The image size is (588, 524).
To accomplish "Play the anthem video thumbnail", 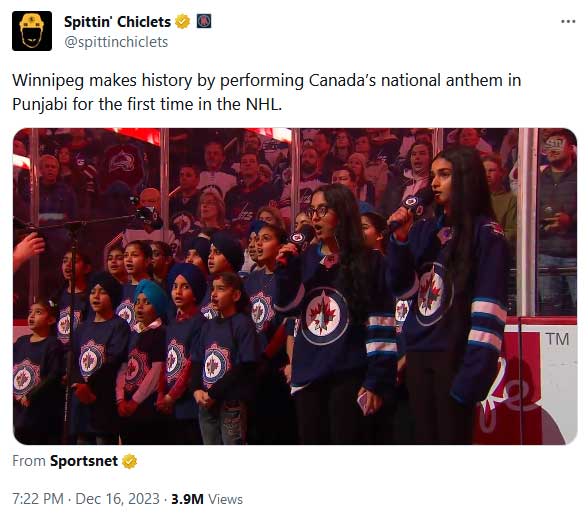I will click(295, 286).
